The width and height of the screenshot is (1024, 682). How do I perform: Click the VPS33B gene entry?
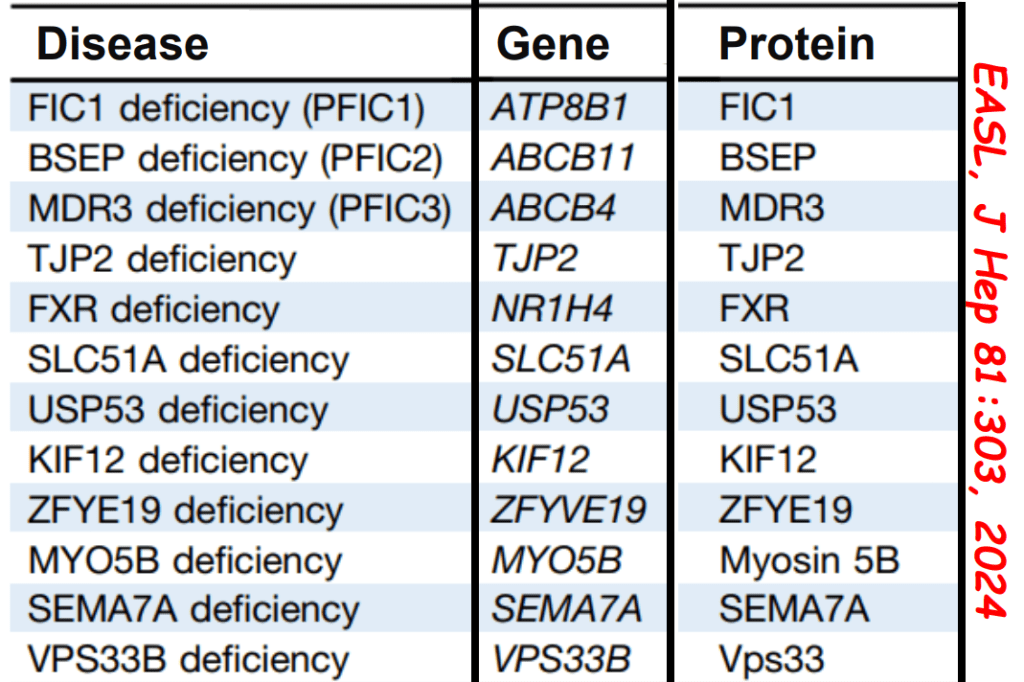point(561,660)
